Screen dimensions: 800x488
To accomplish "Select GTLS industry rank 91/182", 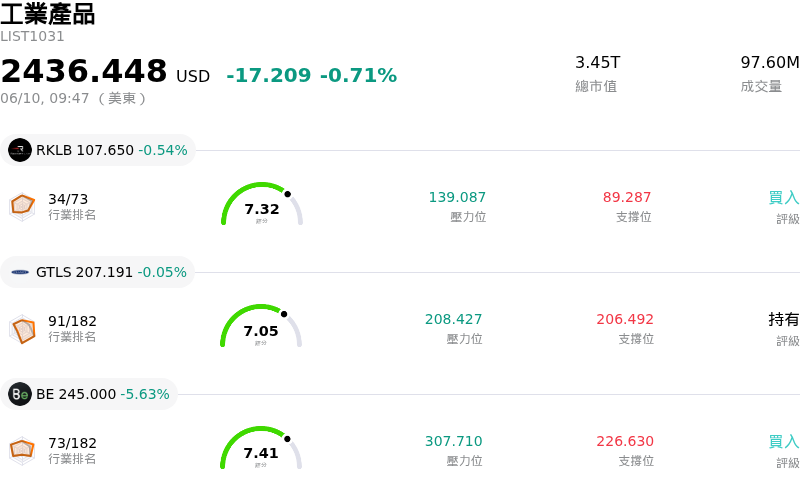I will [72, 321].
